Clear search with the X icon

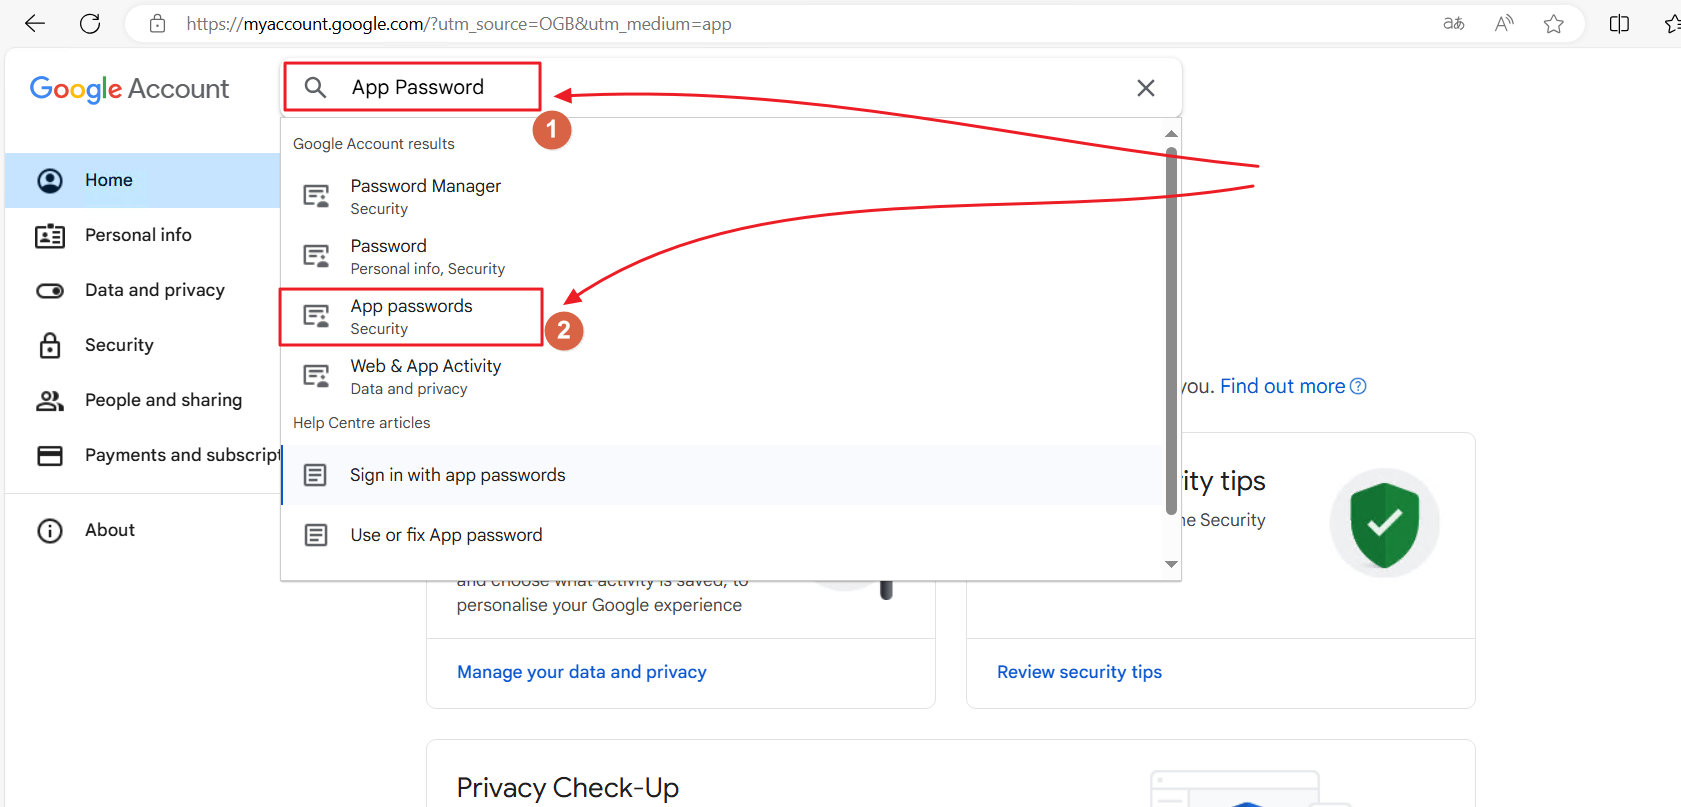click(x=1146, y=88)
